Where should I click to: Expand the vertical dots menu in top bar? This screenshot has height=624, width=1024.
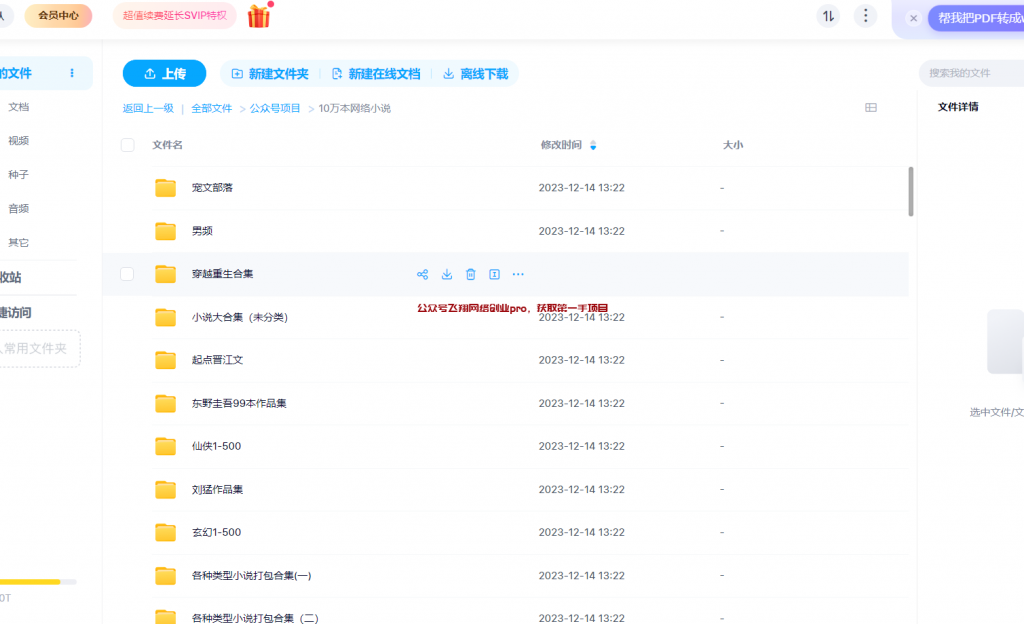point(865,16)
